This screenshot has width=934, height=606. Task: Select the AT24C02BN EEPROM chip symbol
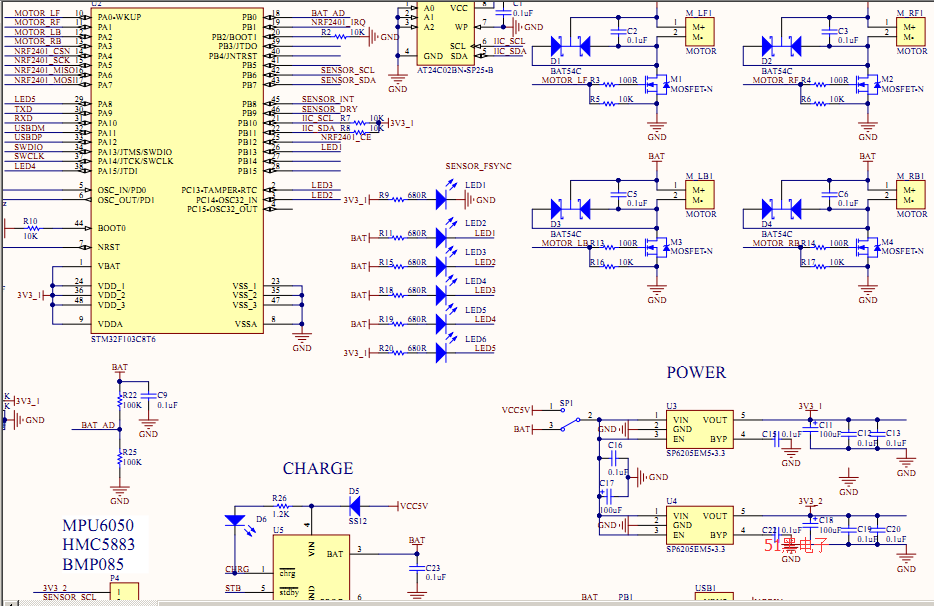pos(444,33)
